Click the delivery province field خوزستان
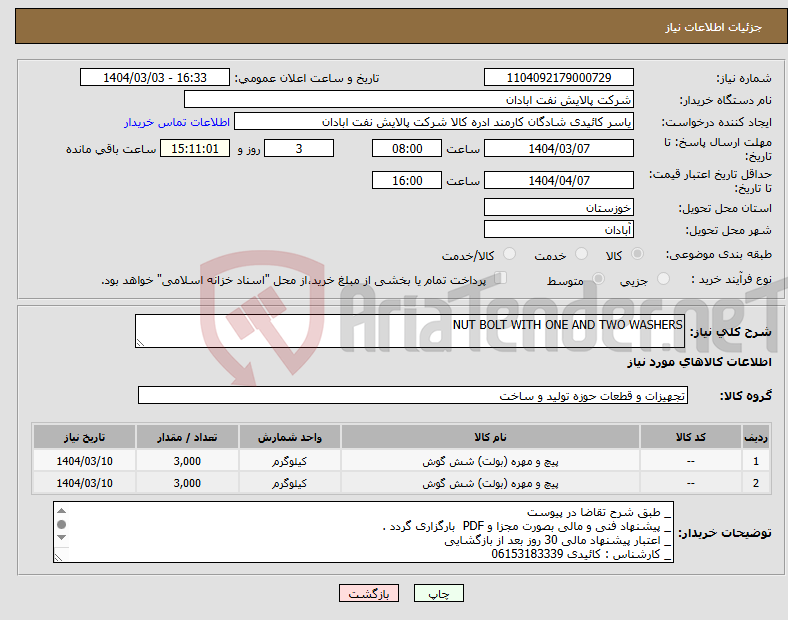 click(558, 207)
